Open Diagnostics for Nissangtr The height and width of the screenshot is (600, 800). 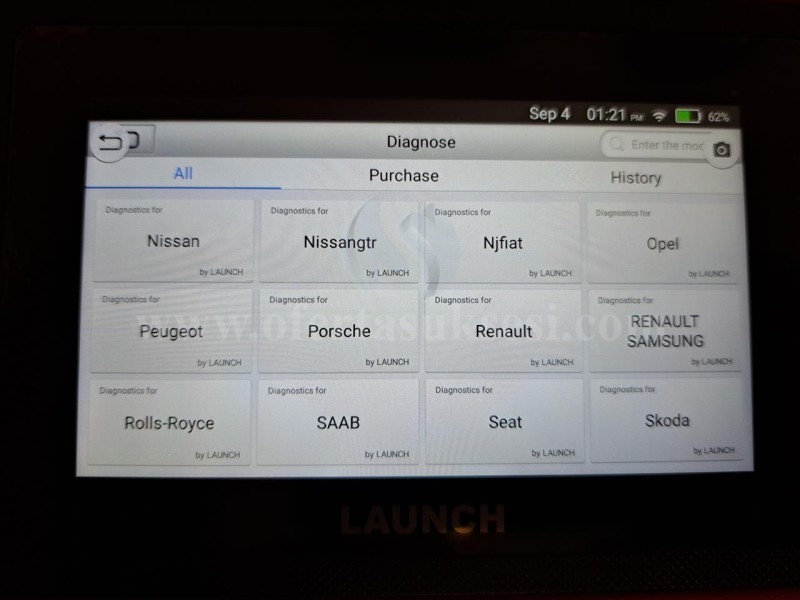tap(339, 241)
